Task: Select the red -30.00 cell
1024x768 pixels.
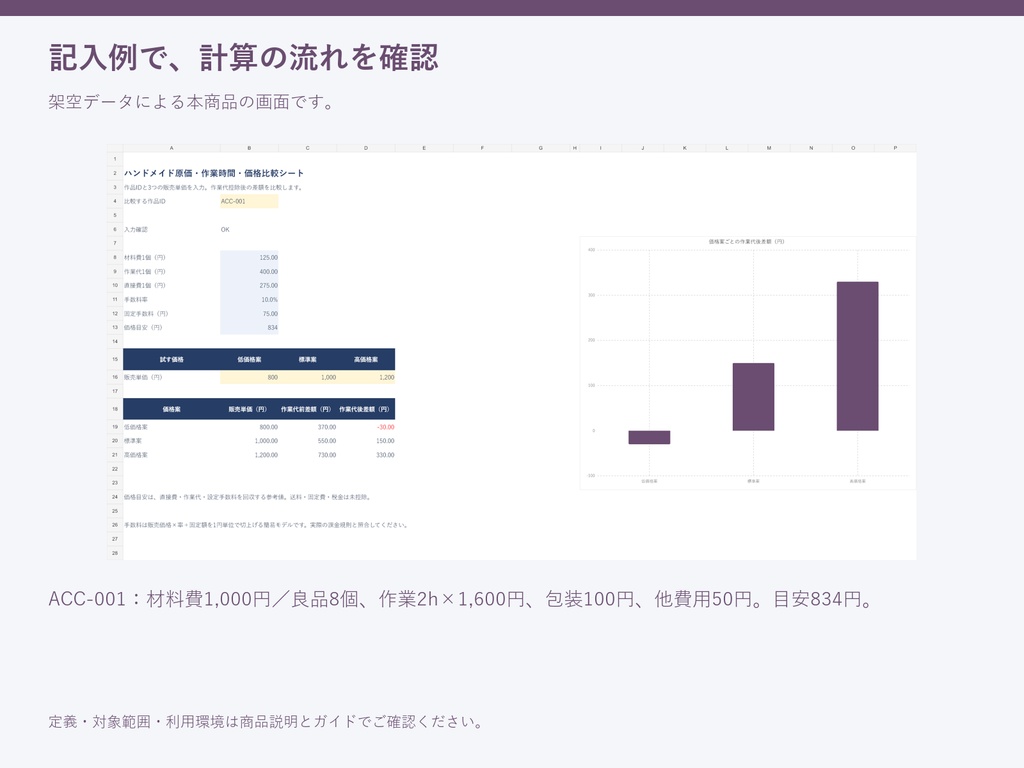Action: (366, 427)
